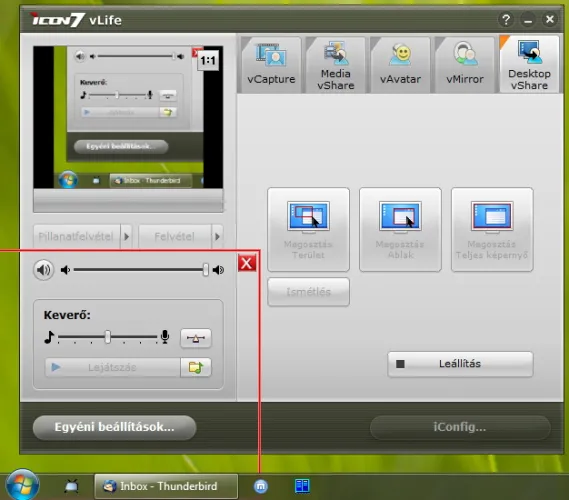569x500 pixels.
Task: Click the Lejátszás play button
Action: (x=112, y=367)
